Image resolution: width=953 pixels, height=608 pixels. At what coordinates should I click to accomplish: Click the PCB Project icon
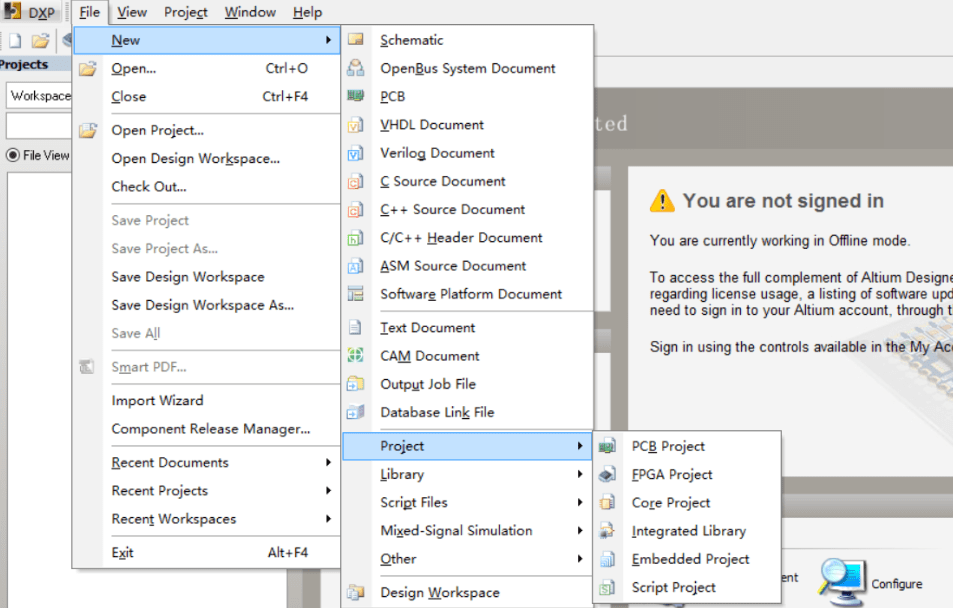609,446
